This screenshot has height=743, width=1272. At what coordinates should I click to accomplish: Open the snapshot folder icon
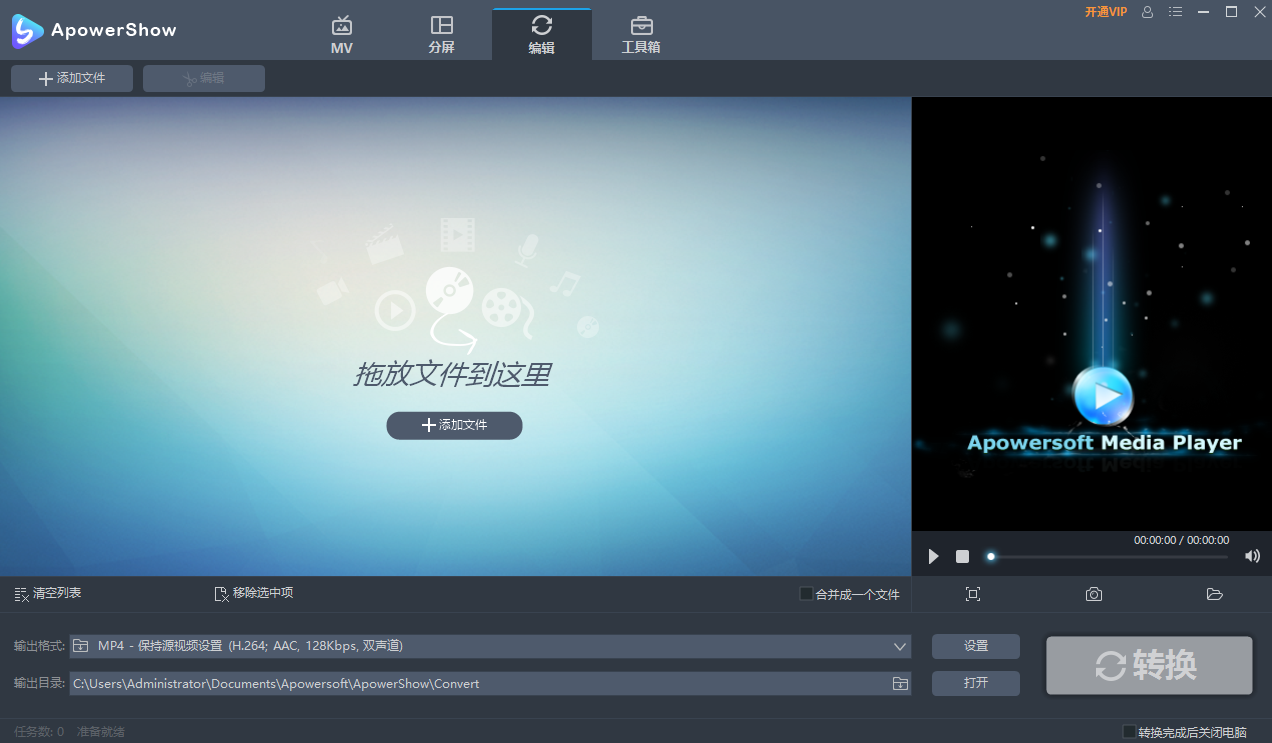[1214, 593]
